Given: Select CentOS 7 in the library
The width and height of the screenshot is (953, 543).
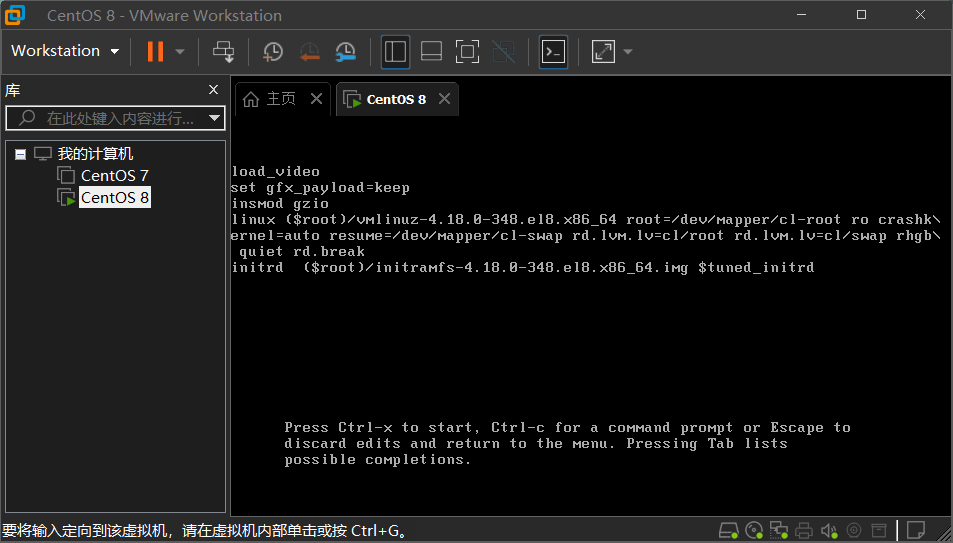Looking at the screenshot, I should click(x=115, y=176).
